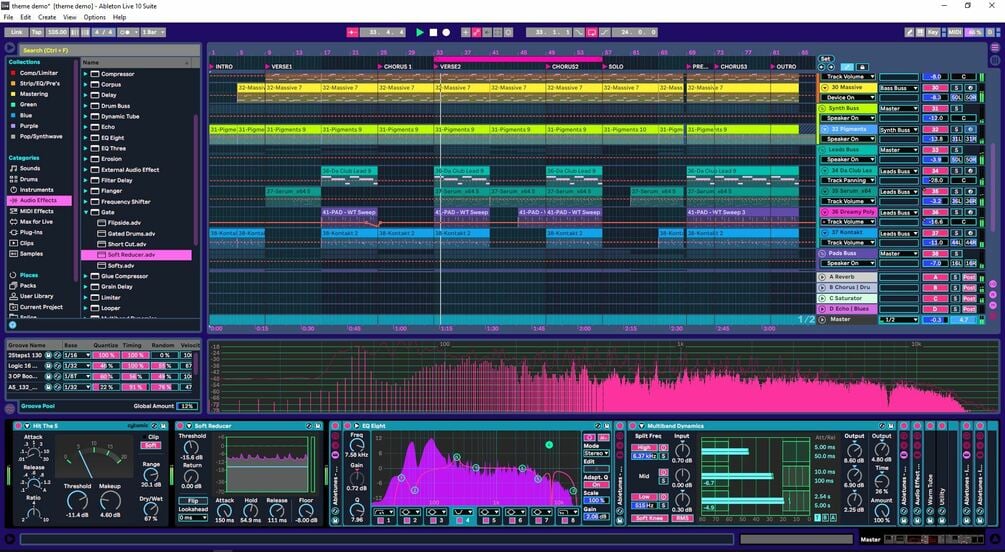Open the View menu
Image resolution: width=1005 pixels, height=552 pixels.
click(69, 17)
